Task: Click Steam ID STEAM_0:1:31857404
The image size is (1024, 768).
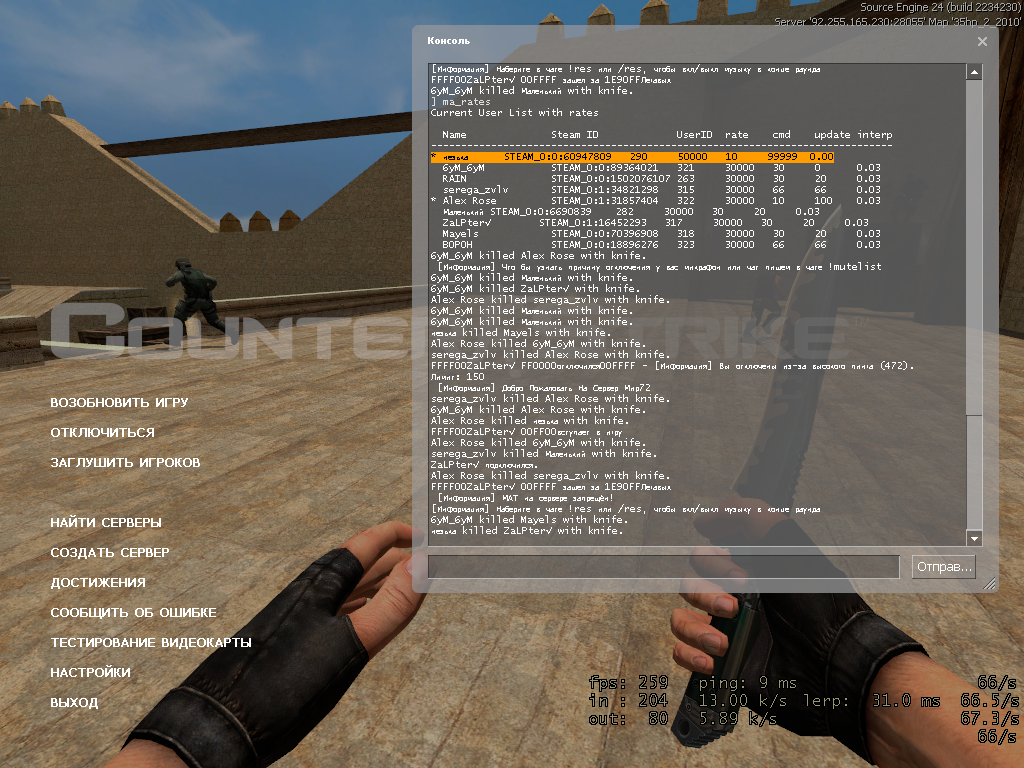Action: 604,201
